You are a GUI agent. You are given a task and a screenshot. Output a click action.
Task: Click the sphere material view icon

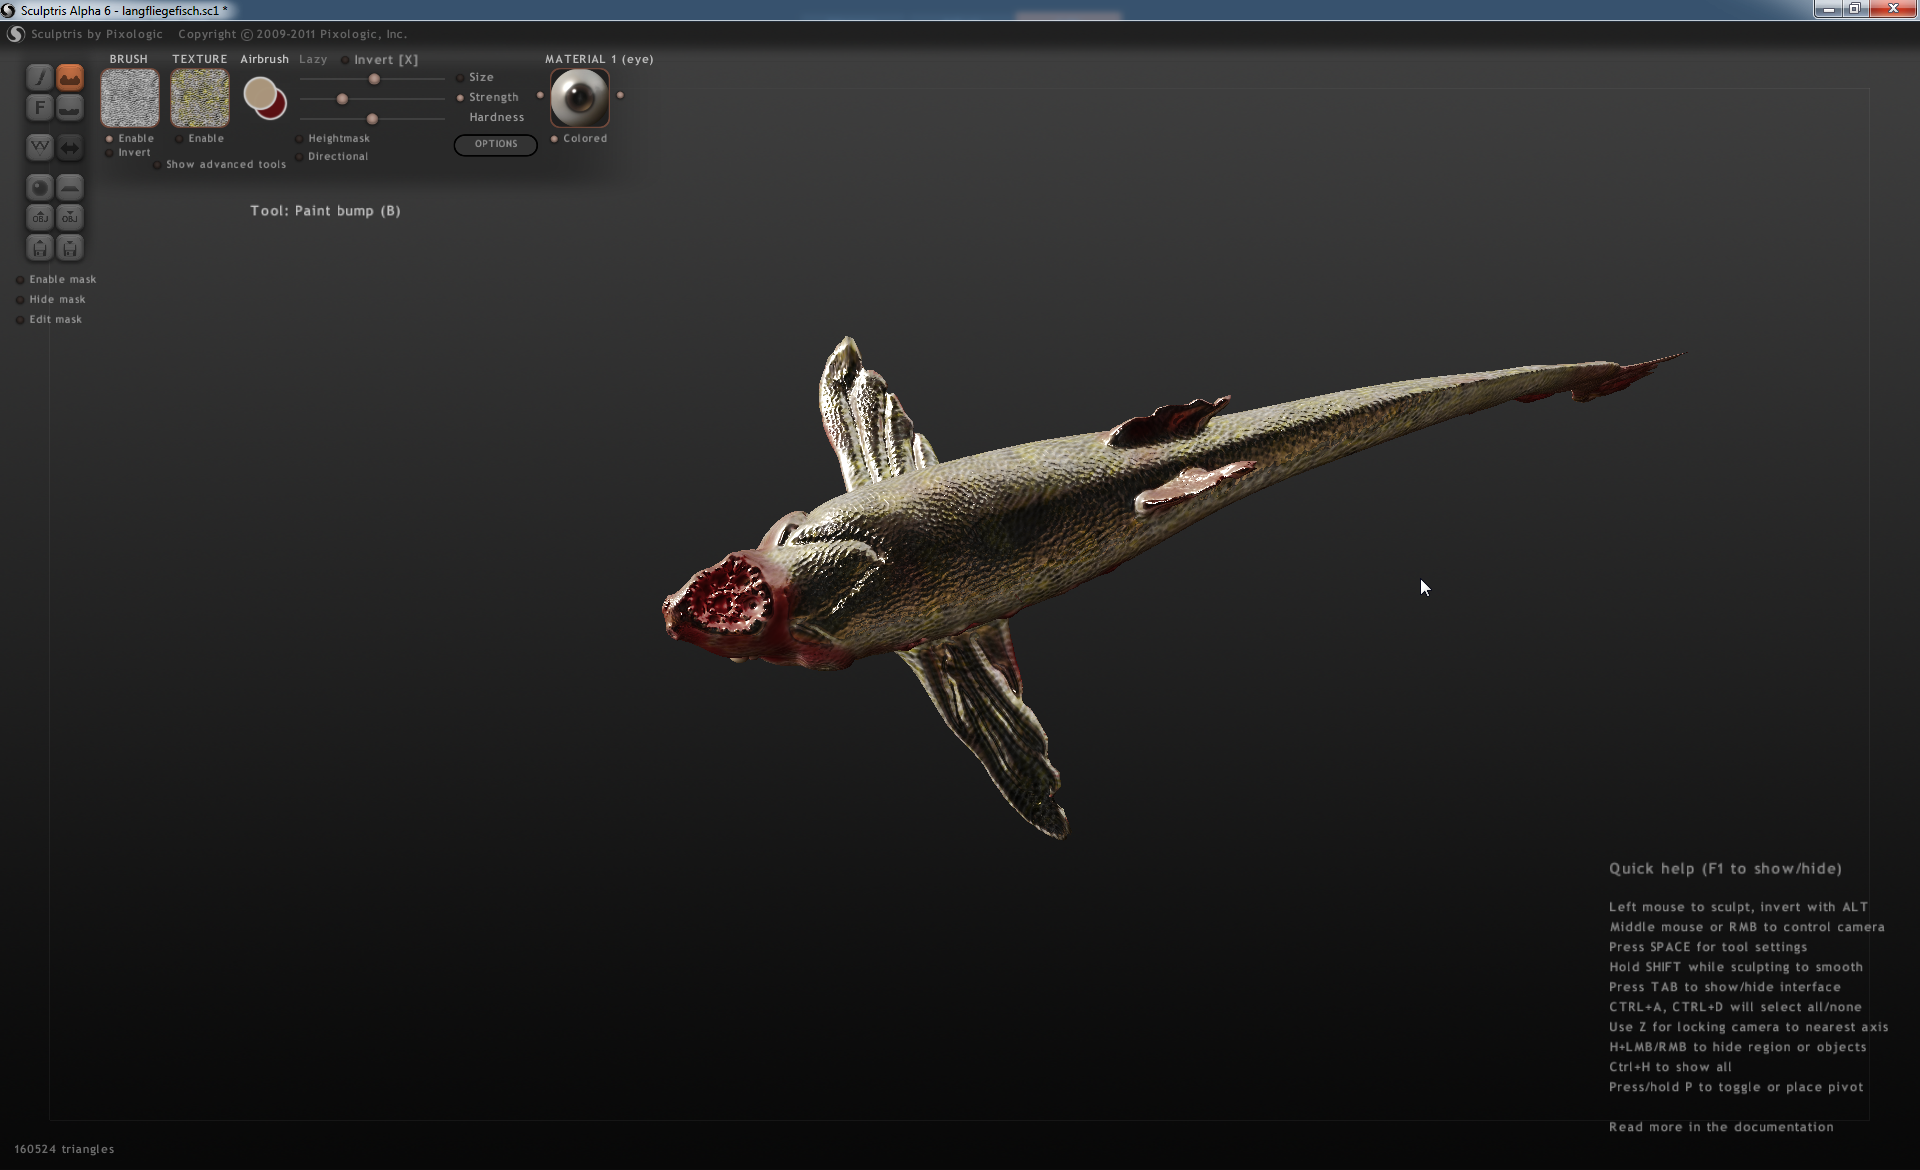[39, 187]
